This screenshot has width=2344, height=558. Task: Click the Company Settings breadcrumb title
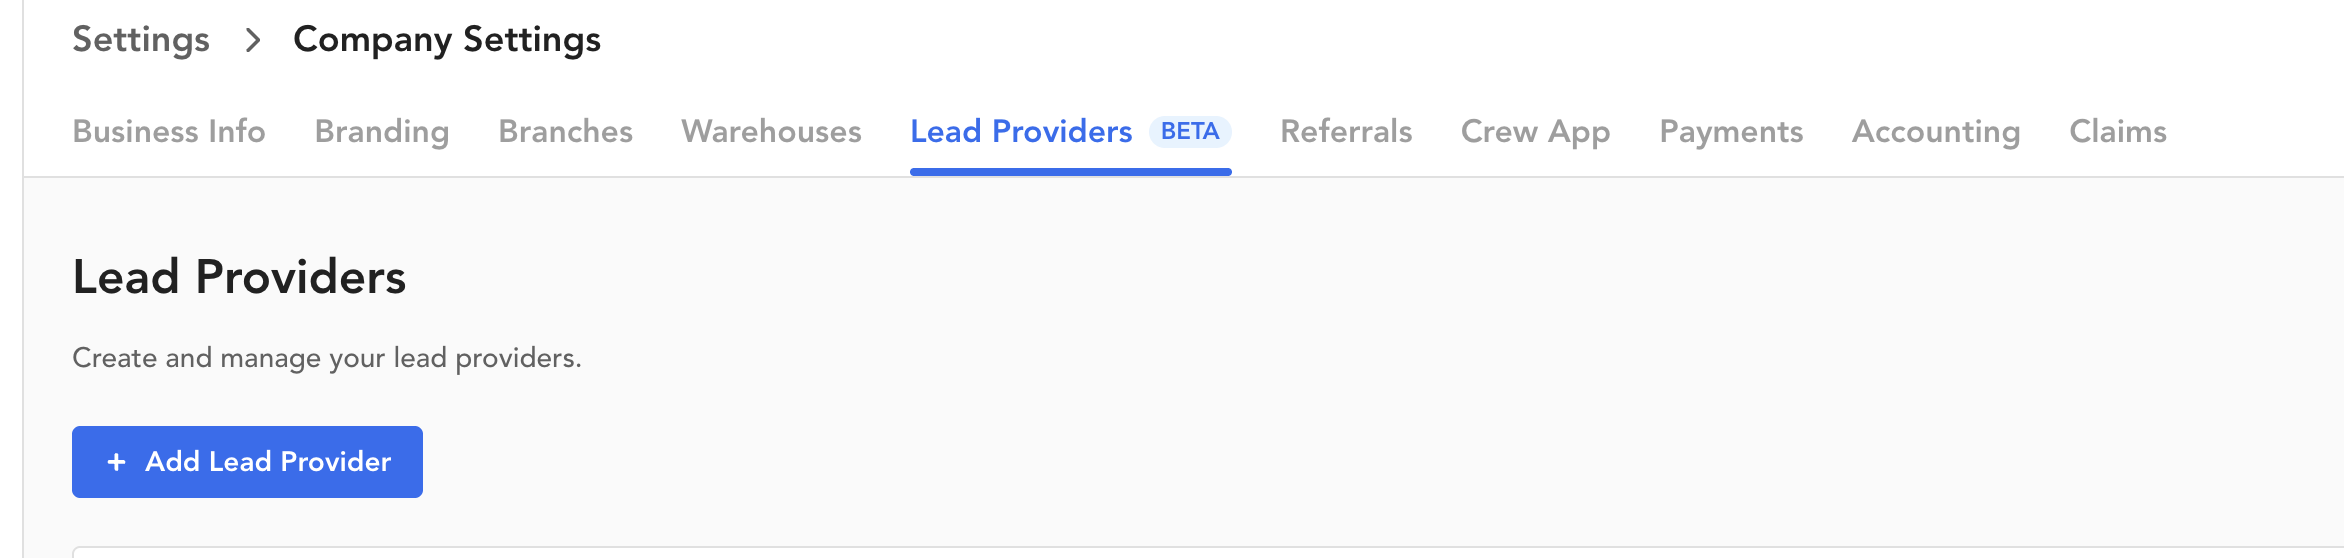pos(446,40)
